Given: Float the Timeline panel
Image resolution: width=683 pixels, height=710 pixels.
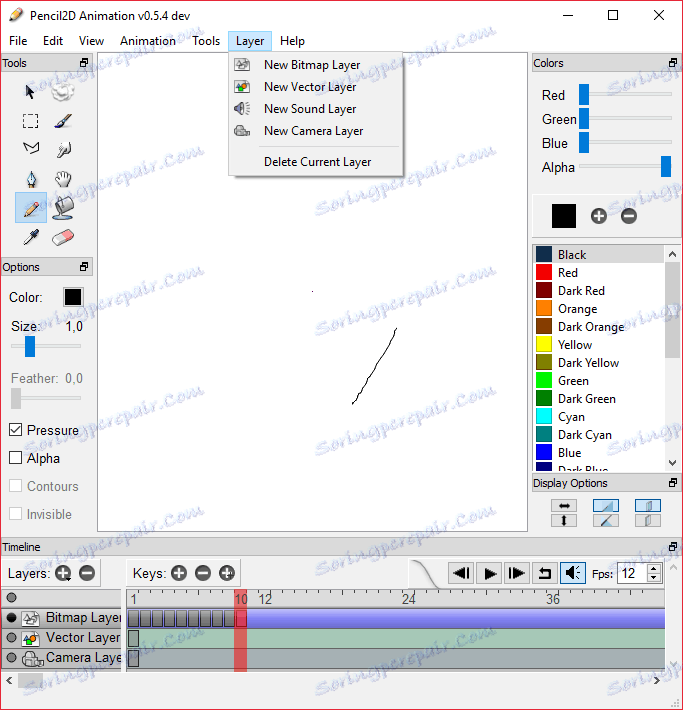Looking at the screenshot, I should click(x=673, y=547).
